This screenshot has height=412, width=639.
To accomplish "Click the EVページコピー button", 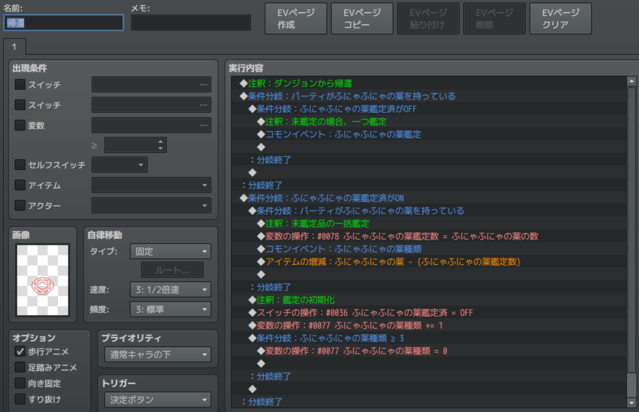I will click(x=362, y=19).
